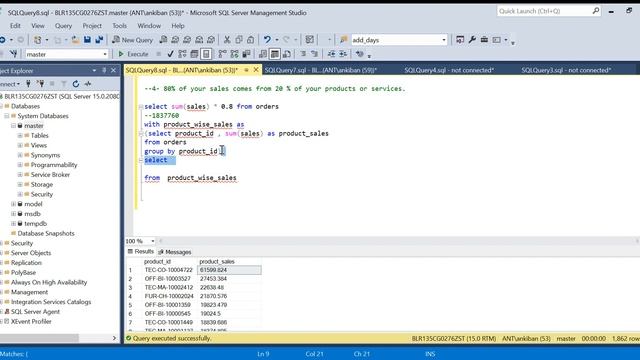Click the Uncomment Selected Lines icon
Viewport: 640px width, 360px height.
[x=315, y=54]
